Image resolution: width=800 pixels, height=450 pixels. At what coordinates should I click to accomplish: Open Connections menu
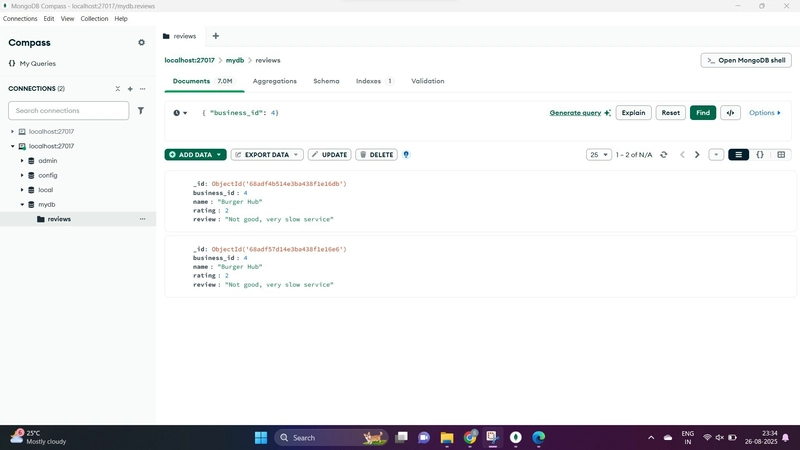[x=20, y=18]
